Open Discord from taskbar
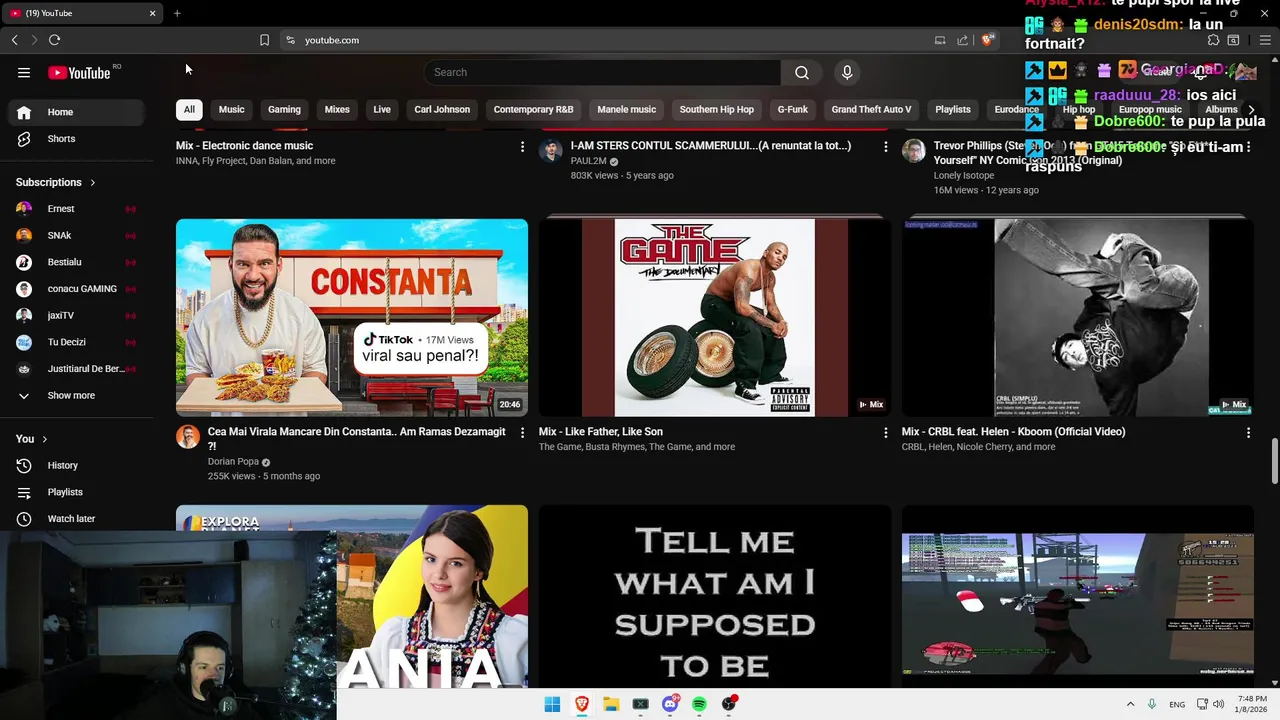Image resolution: width=1280 pixels, height=720 pixels. point(670,704)
